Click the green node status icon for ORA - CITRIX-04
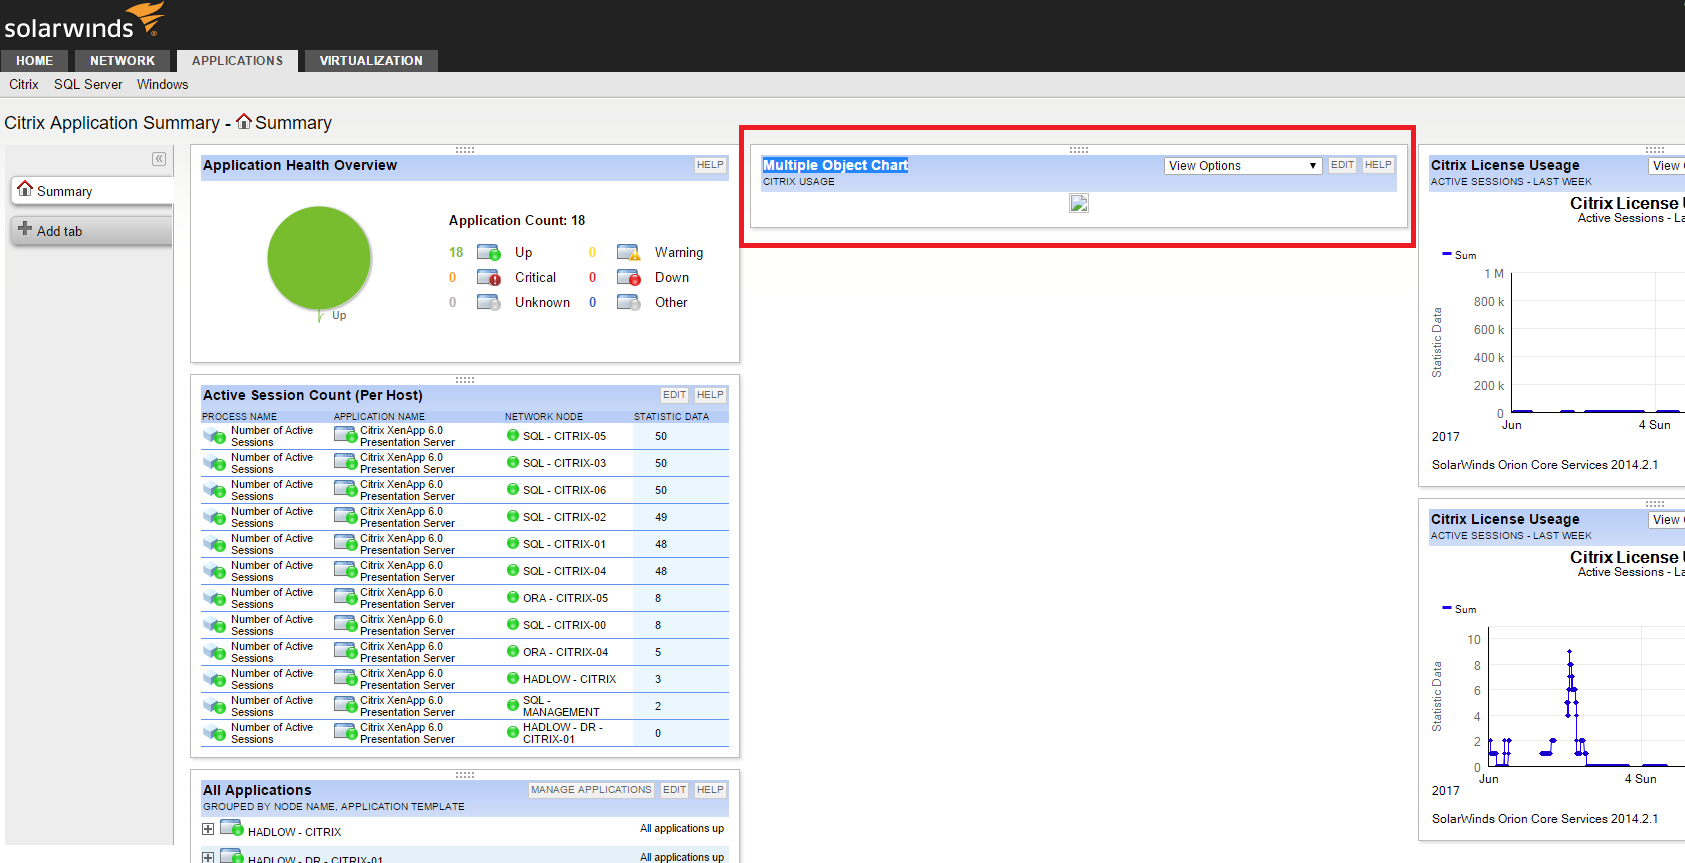Viewport: 1685px width, 863px height. click(513, 652)
